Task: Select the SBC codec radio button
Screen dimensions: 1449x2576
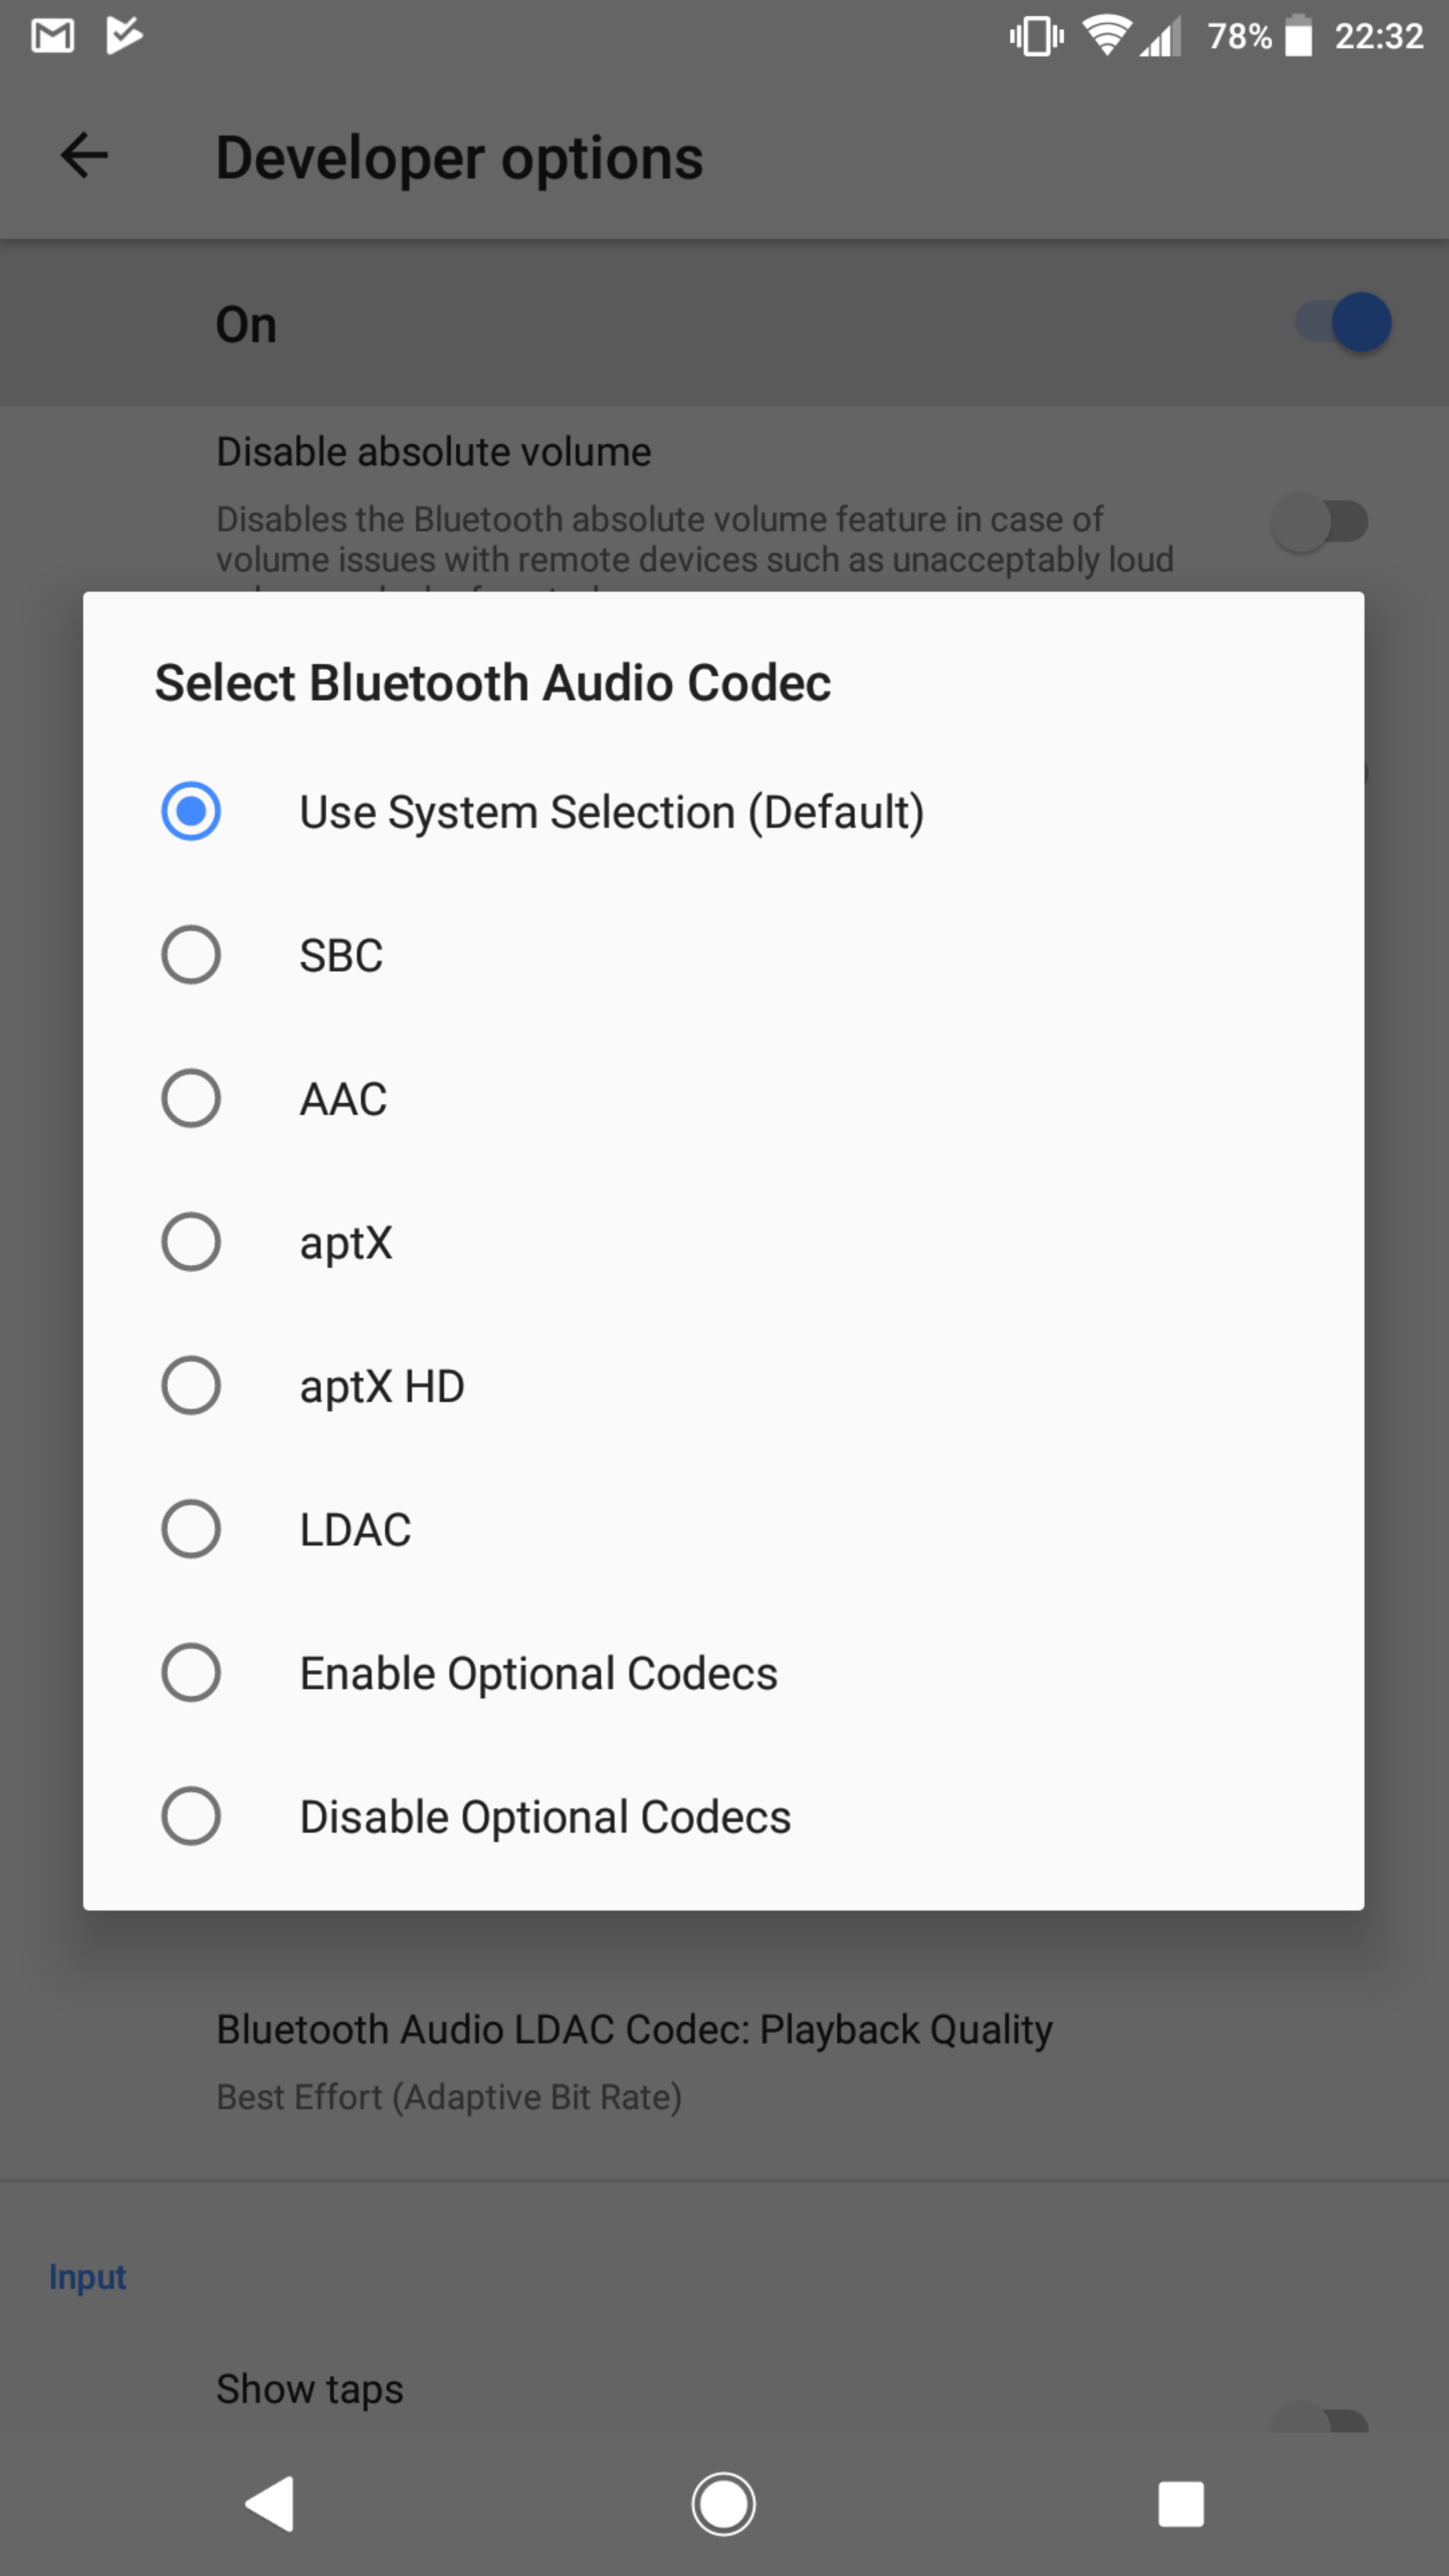Action: 191,955
